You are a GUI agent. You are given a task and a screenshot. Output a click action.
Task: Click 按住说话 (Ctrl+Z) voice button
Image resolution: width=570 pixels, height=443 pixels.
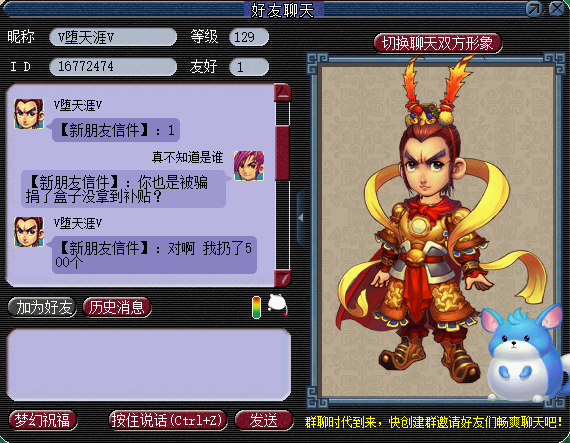click(x=168, y=420)
